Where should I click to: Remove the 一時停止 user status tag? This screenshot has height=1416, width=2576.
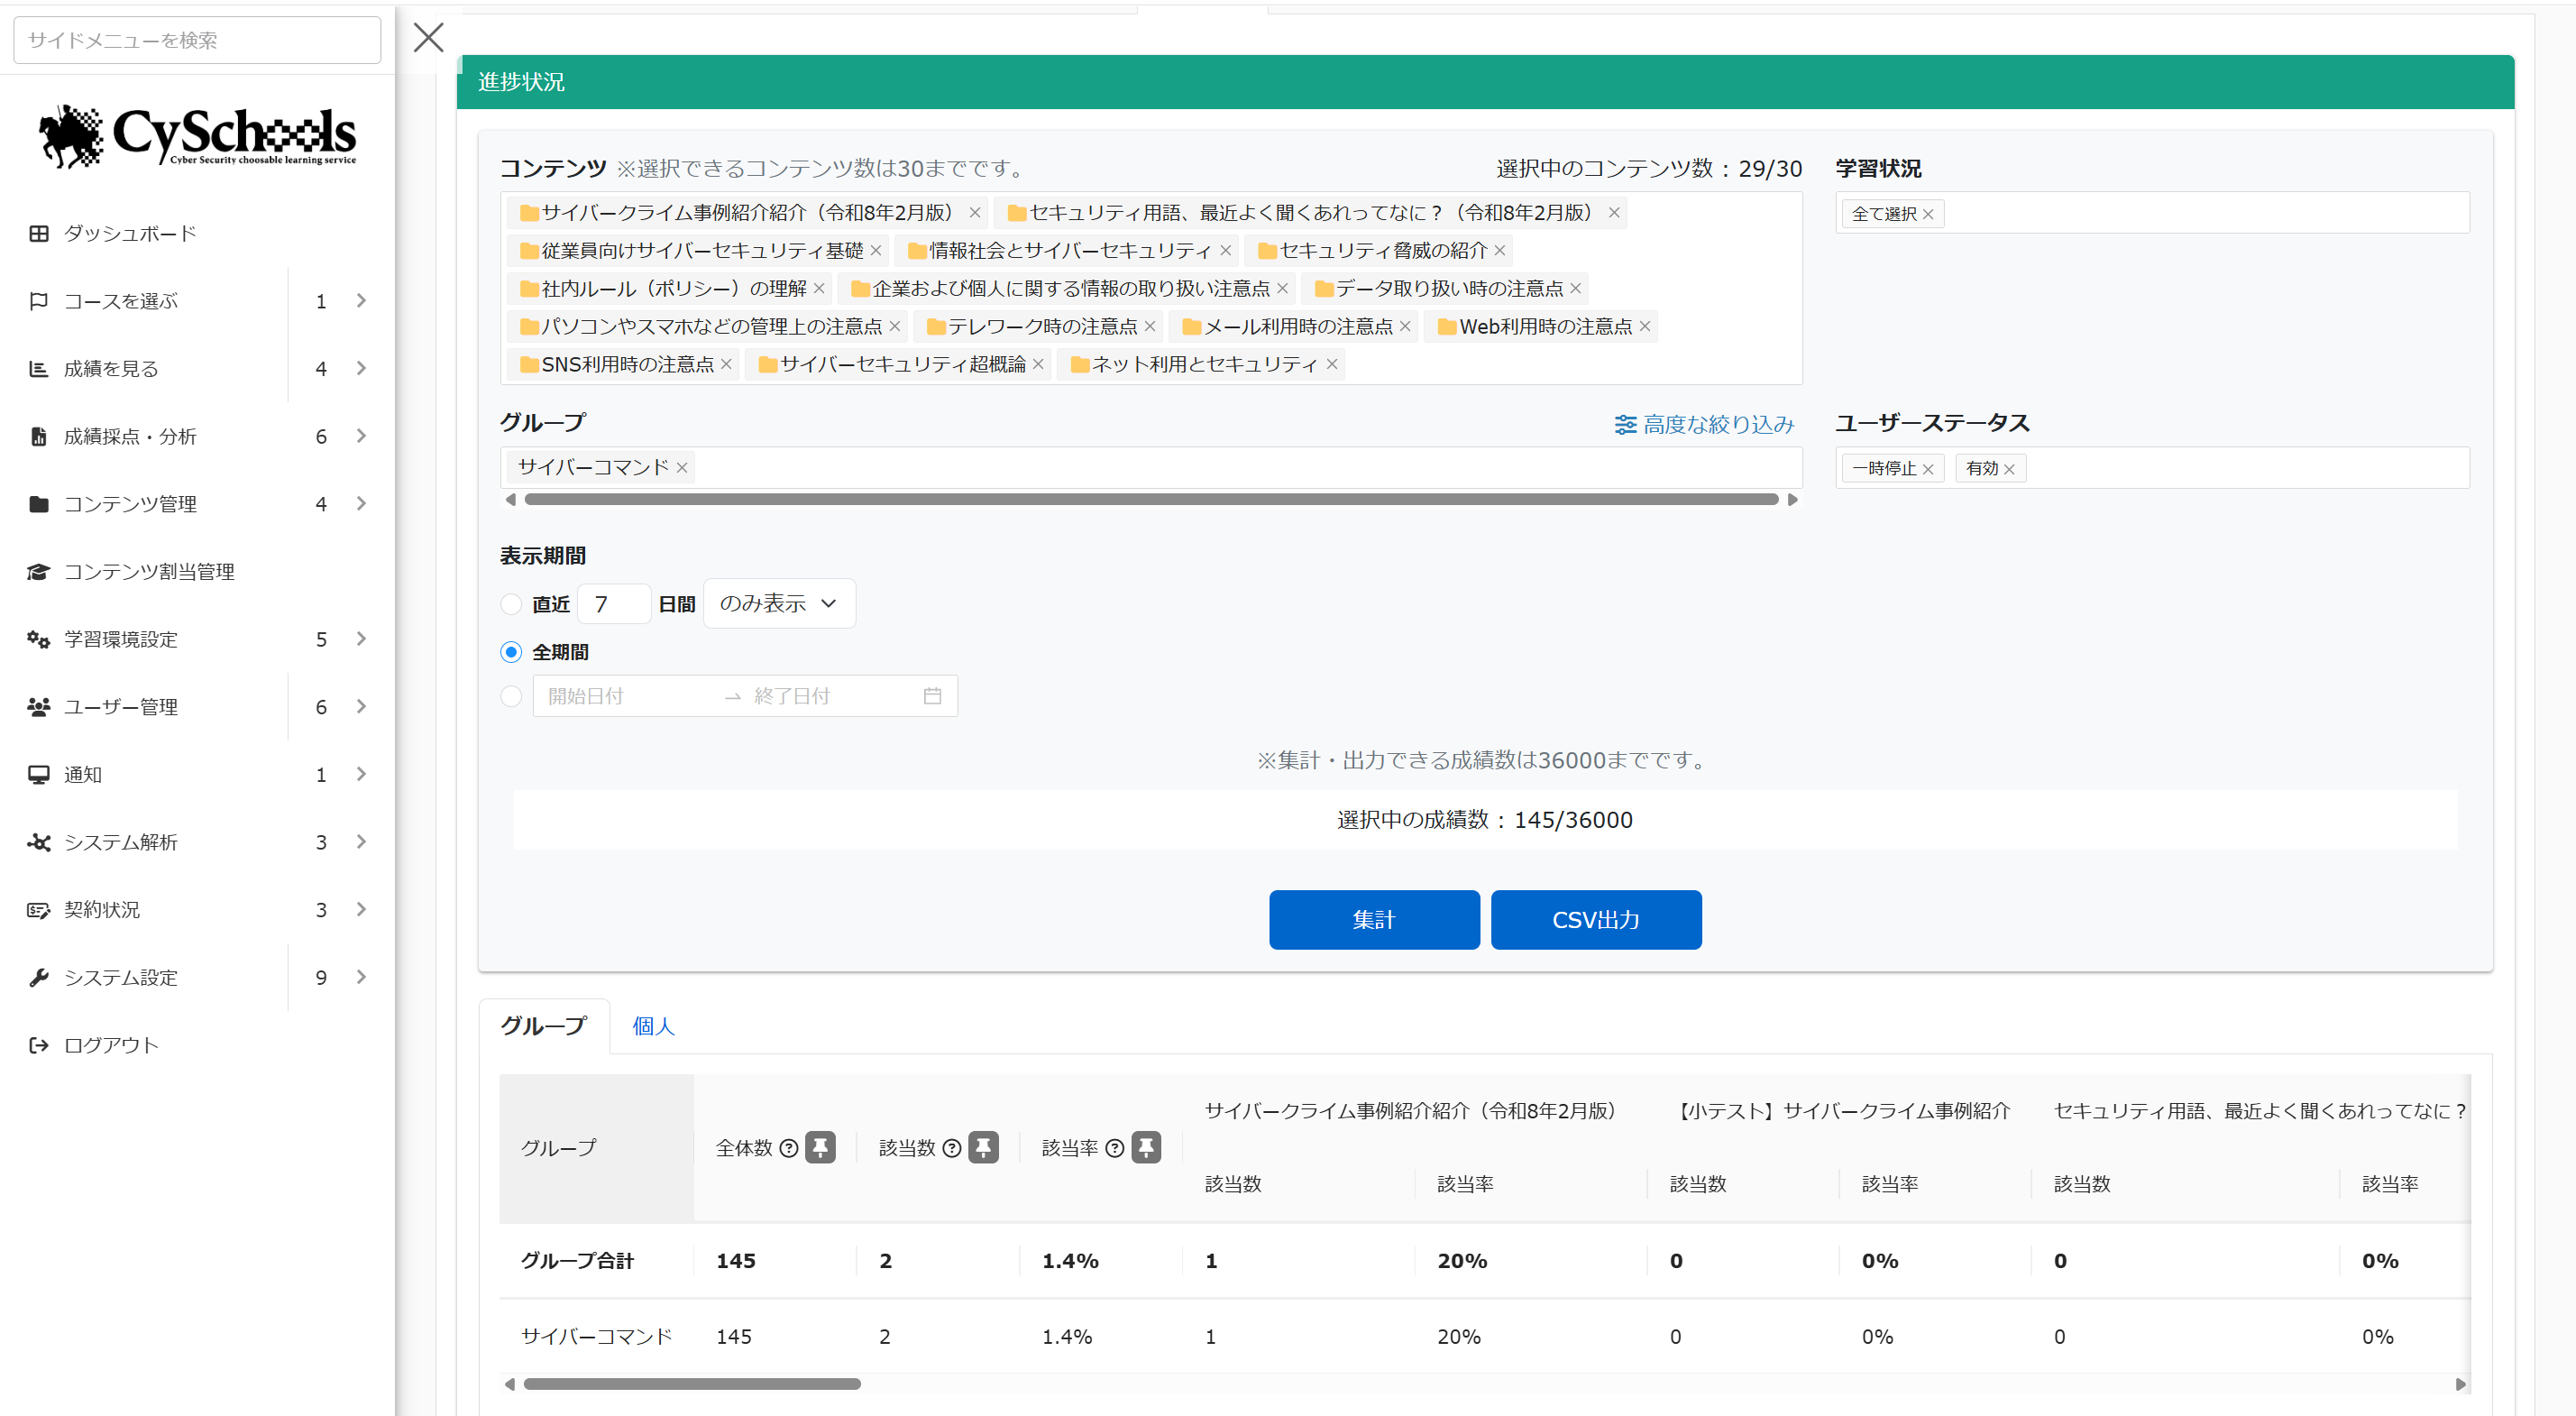pyautogui.click(x=1928, y=469)
